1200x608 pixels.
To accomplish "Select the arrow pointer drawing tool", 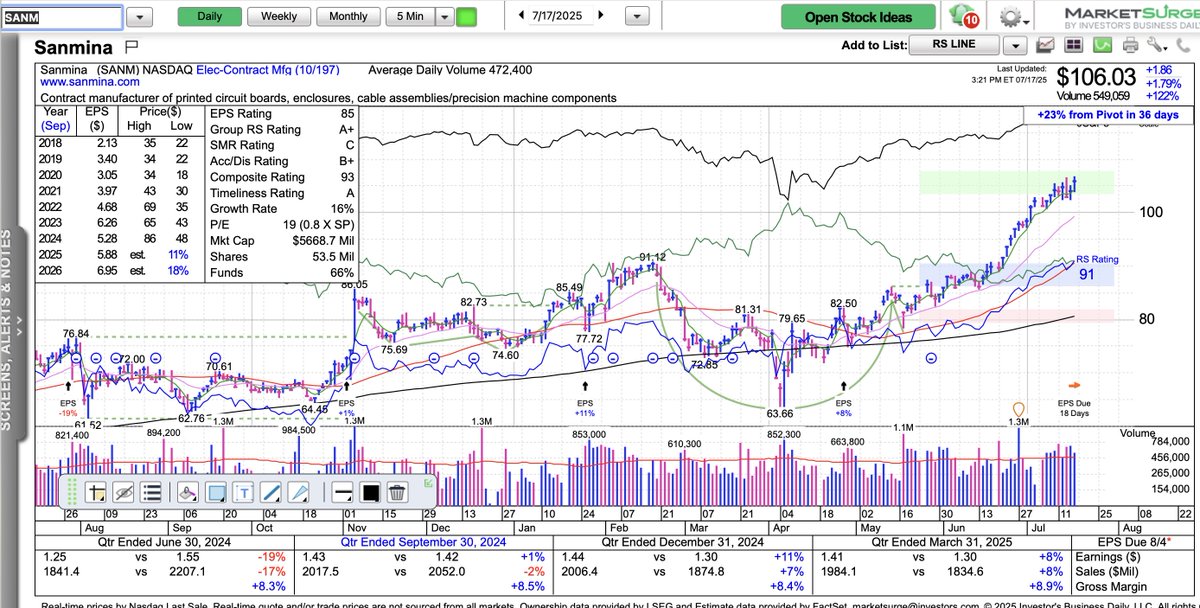I will [x=299, y=492].
